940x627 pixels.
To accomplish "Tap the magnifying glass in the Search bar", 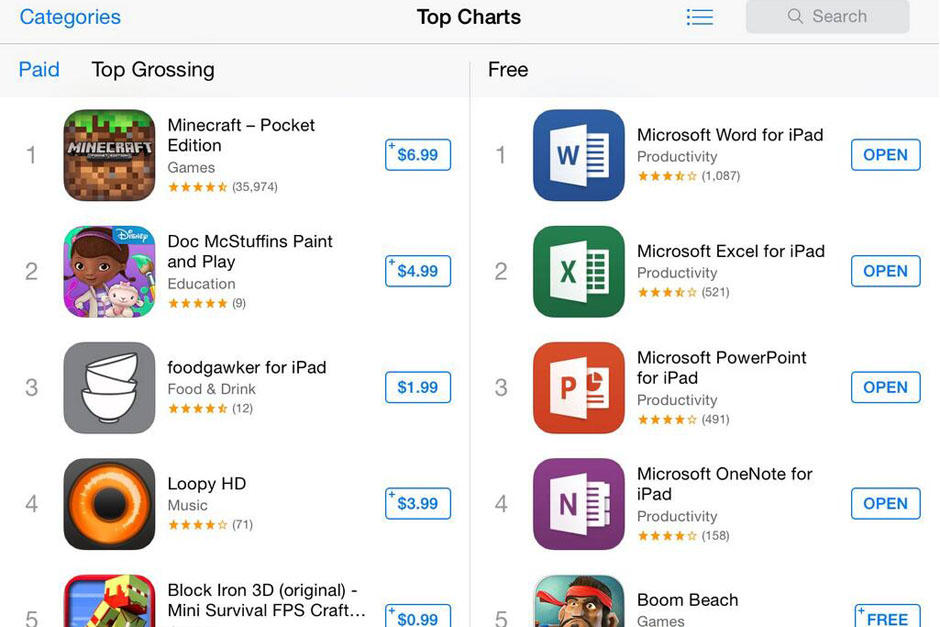I will tap(795, 16).
